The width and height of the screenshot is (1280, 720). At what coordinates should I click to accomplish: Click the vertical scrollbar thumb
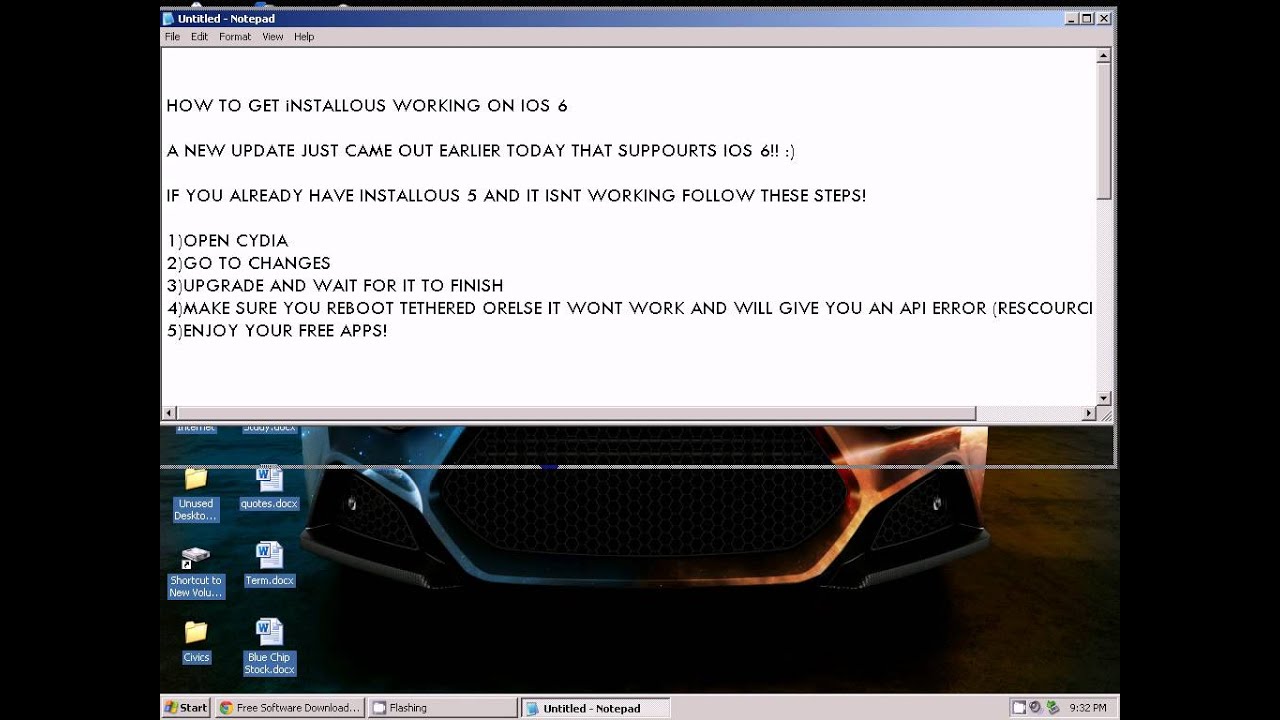(x=1104, y=131)
